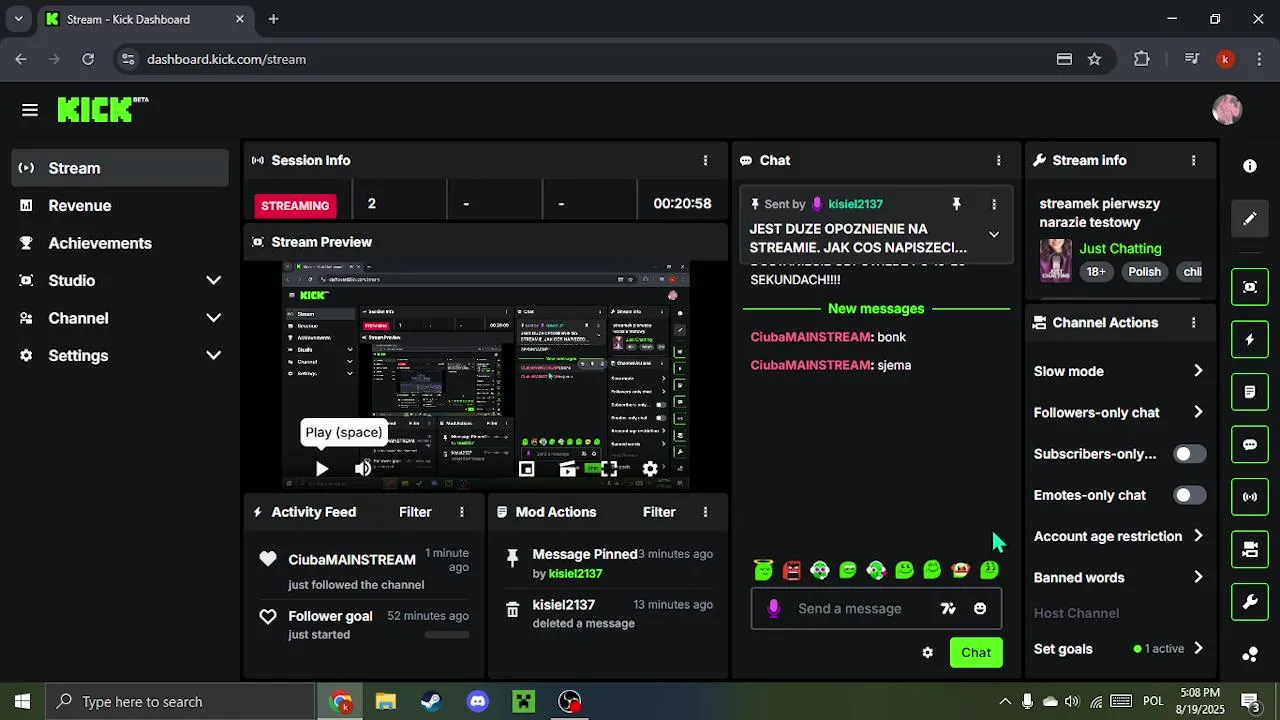Mute the stream preview volume

363,468
